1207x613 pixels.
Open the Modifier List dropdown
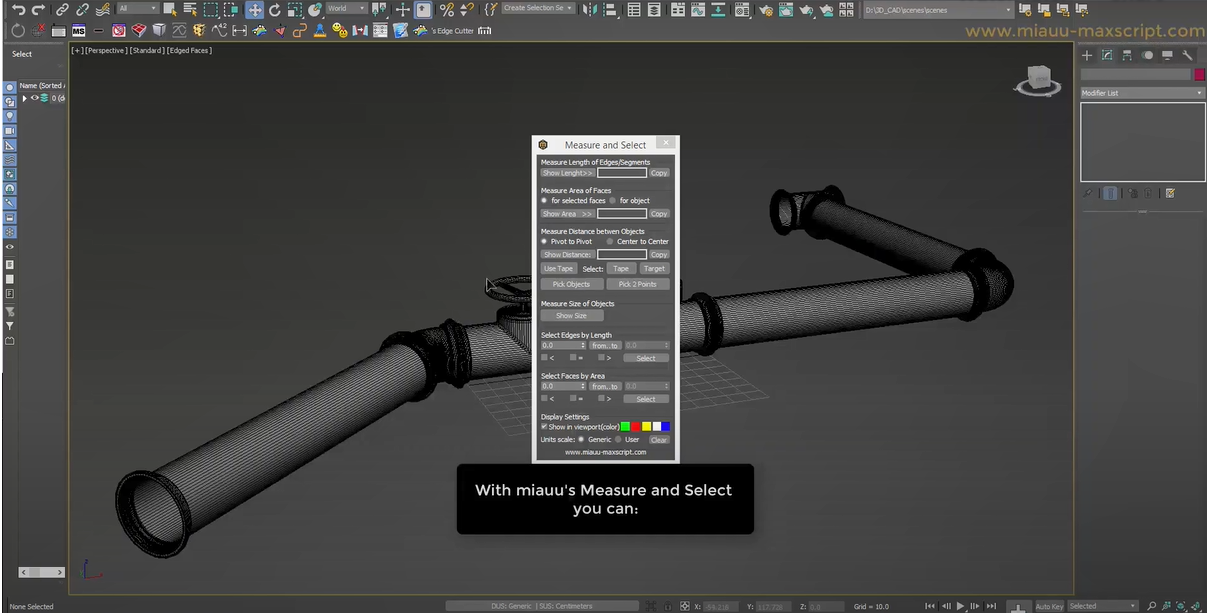(1142, 93)
